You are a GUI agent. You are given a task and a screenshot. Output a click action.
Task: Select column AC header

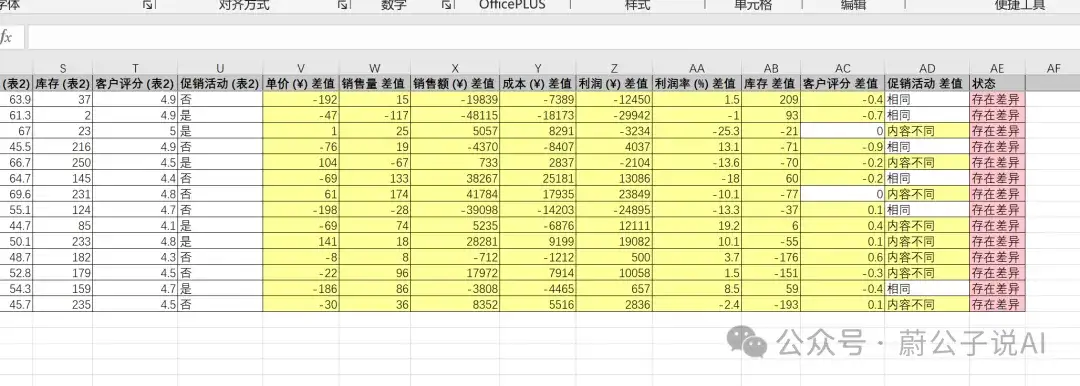[843, 68]
